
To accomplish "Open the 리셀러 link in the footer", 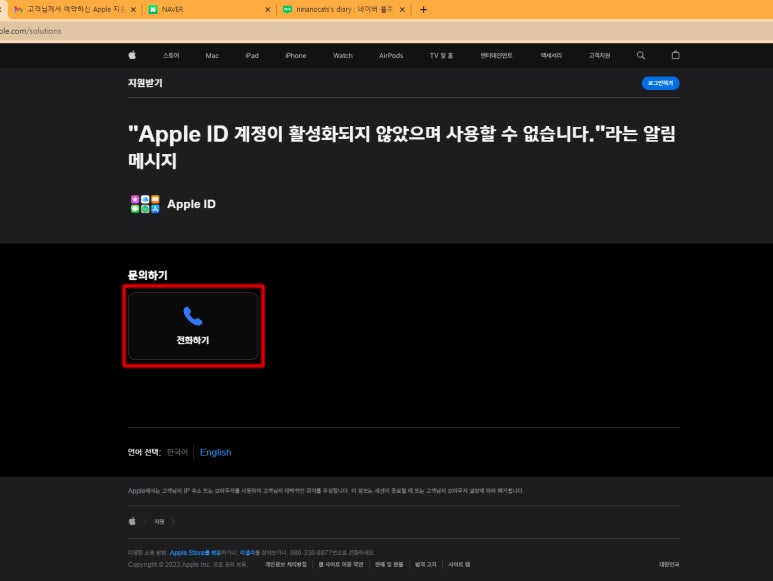I will coord(247,552).
